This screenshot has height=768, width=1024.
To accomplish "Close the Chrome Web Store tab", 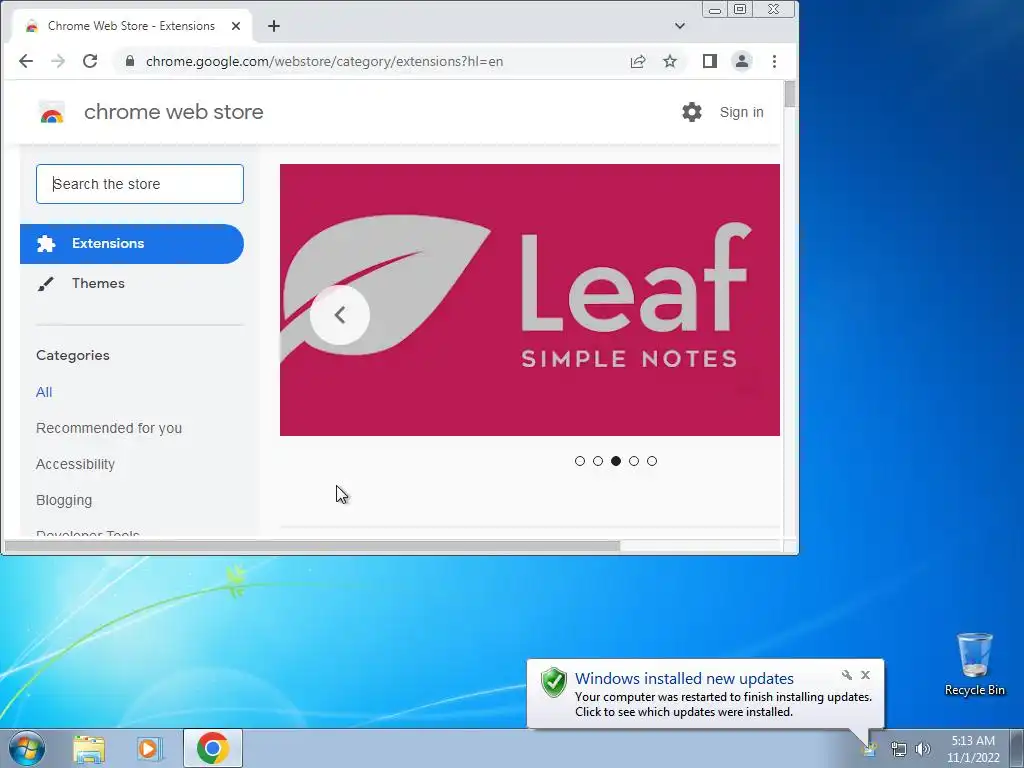I will click(236, 26).
